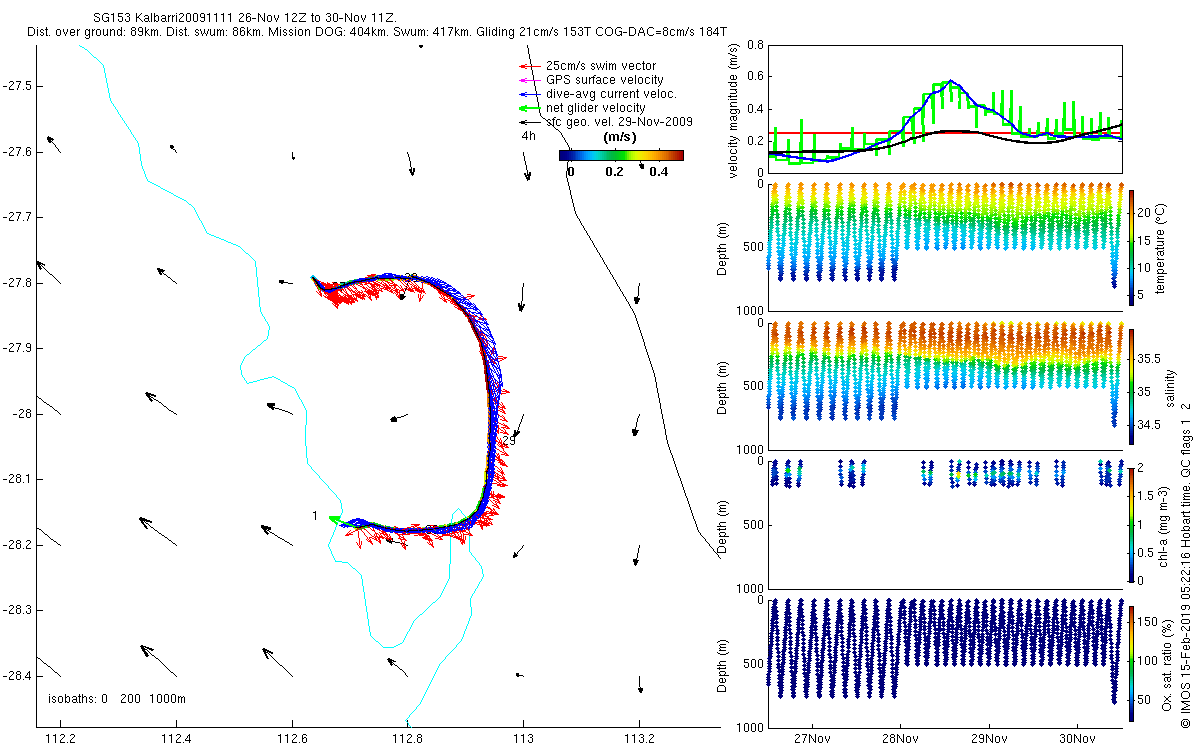
Task: Click the 0.4 tick under the velocity colorbar
Action: click(658, 171)
